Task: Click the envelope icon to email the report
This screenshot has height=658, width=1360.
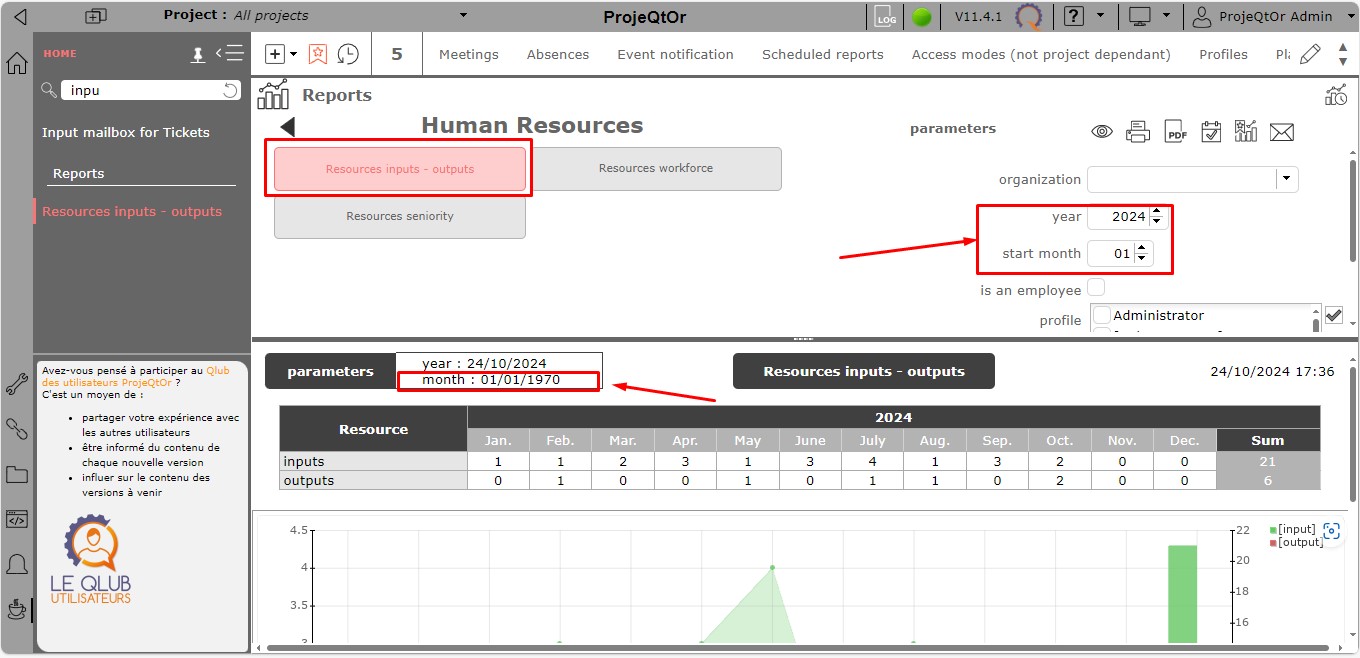Action: [x=1282, y=132]
